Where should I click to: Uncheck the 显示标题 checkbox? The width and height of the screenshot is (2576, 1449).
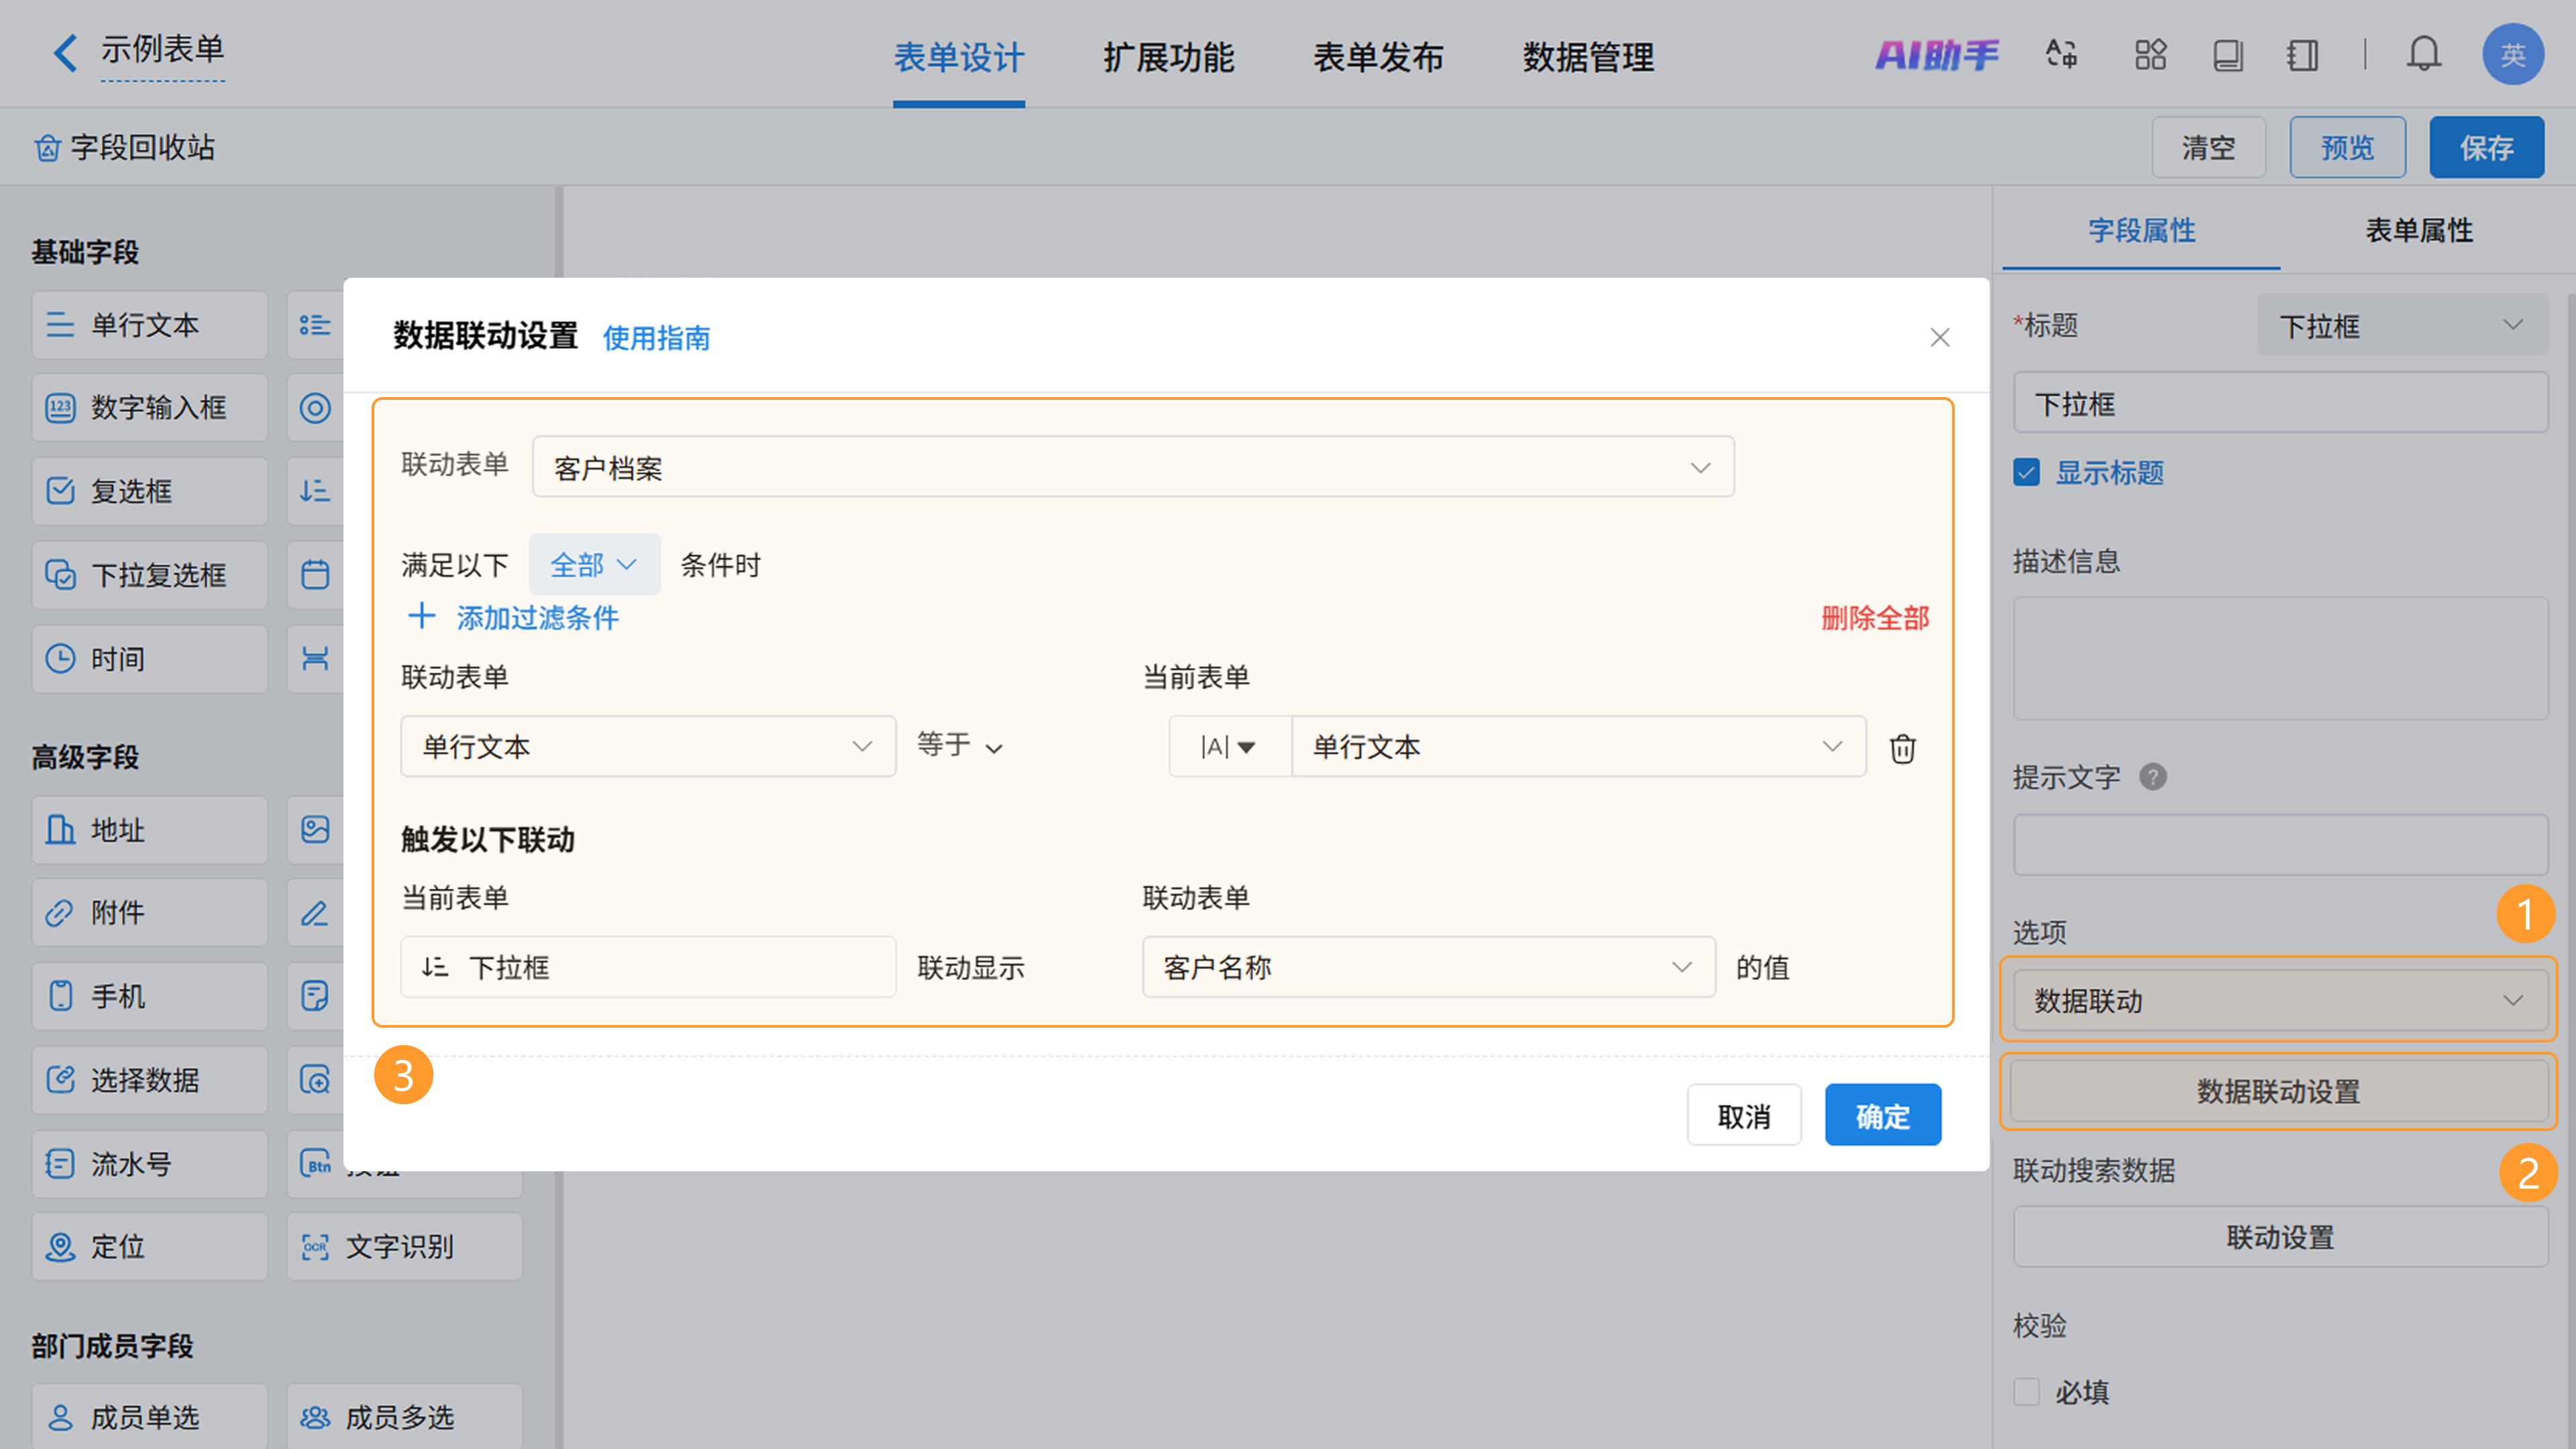point(2027,473)
